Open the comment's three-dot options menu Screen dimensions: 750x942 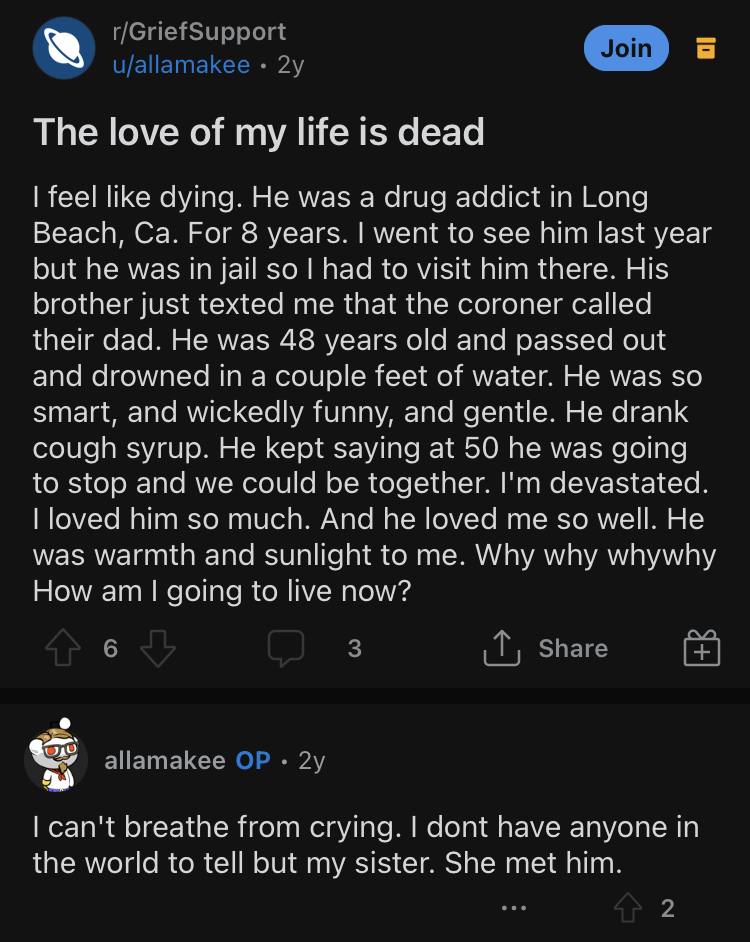[x=515, y=908]
